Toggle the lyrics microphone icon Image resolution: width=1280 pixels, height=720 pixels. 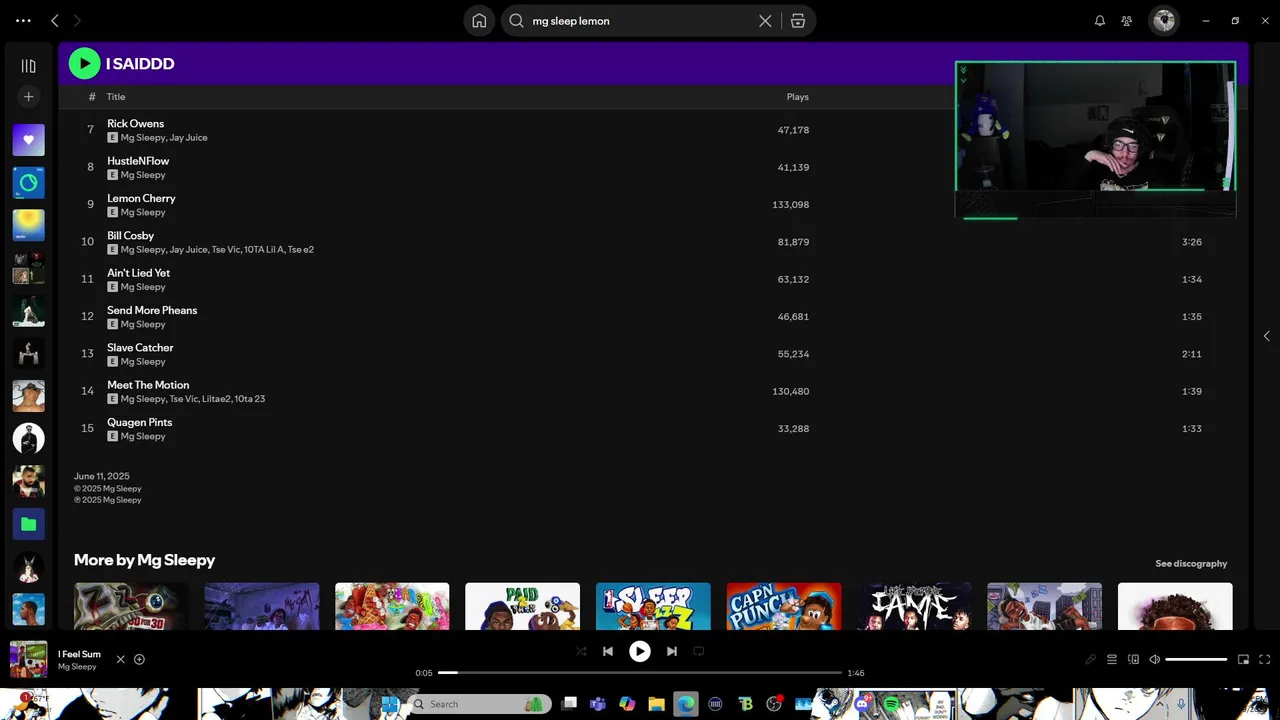pyautogui.click(x=1090, y=659)
